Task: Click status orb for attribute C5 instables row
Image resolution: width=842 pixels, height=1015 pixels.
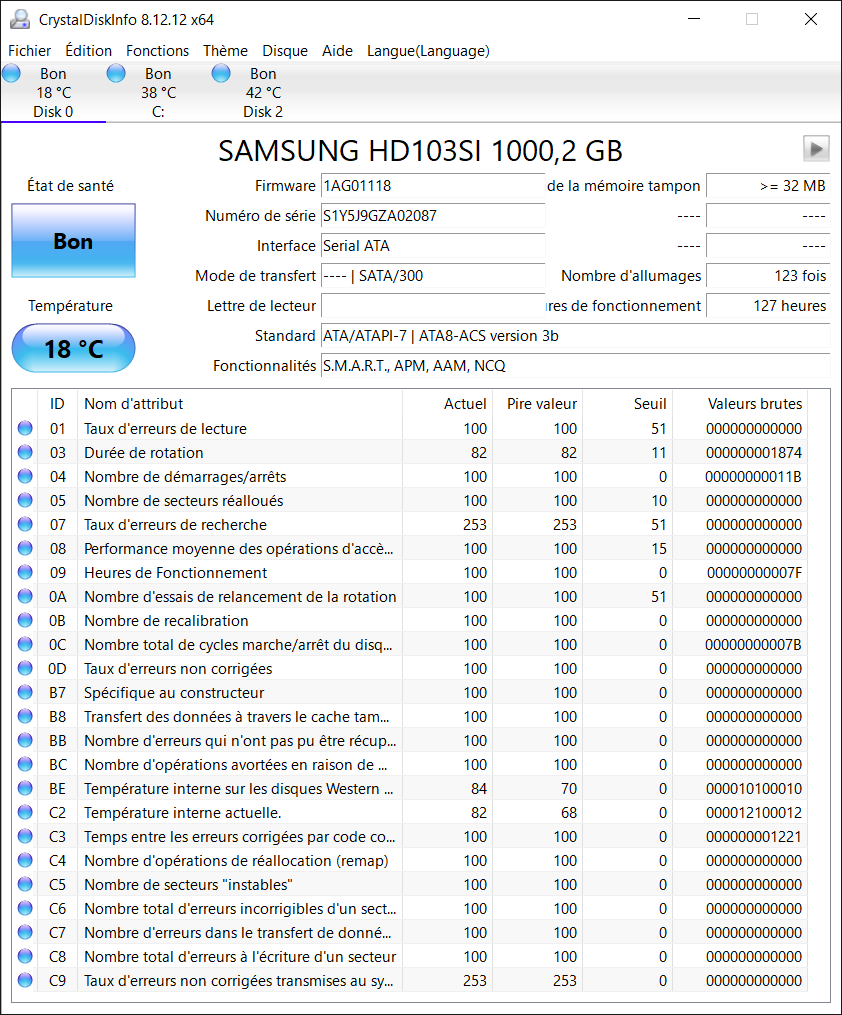Action: click(x=25, y=884)
